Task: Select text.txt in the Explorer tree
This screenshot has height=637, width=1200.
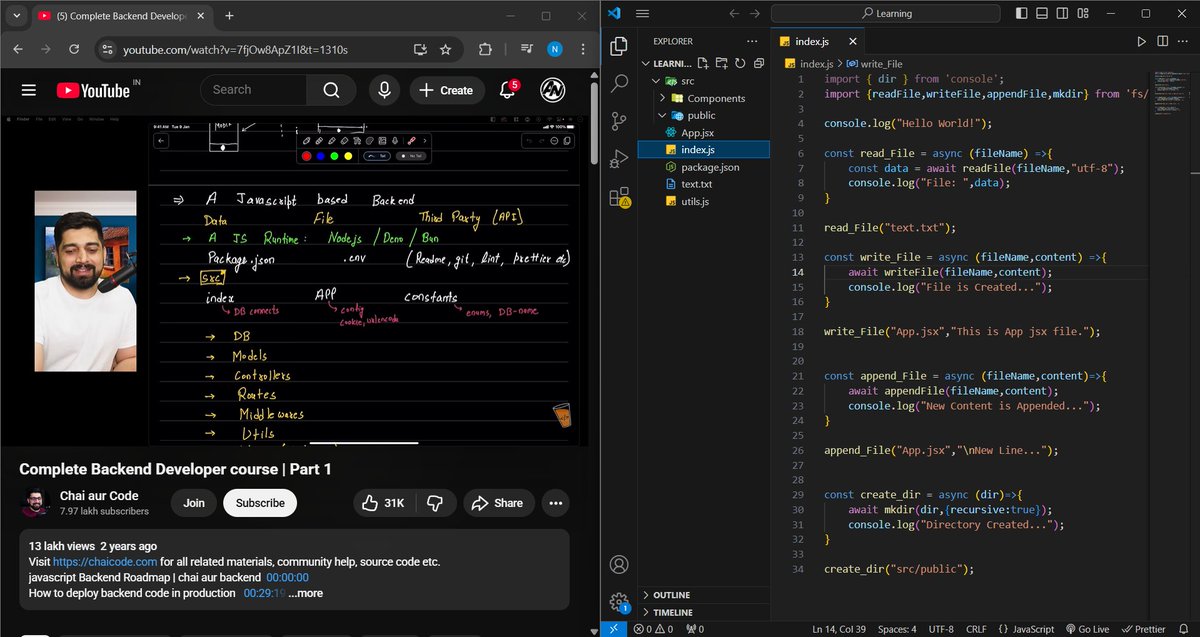Action: [x=698, y=184]
